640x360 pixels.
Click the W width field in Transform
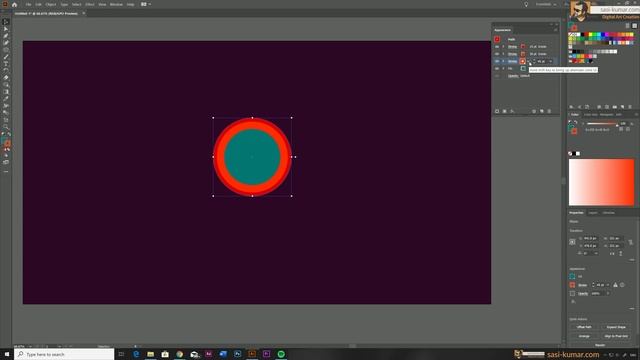(616, 238)
